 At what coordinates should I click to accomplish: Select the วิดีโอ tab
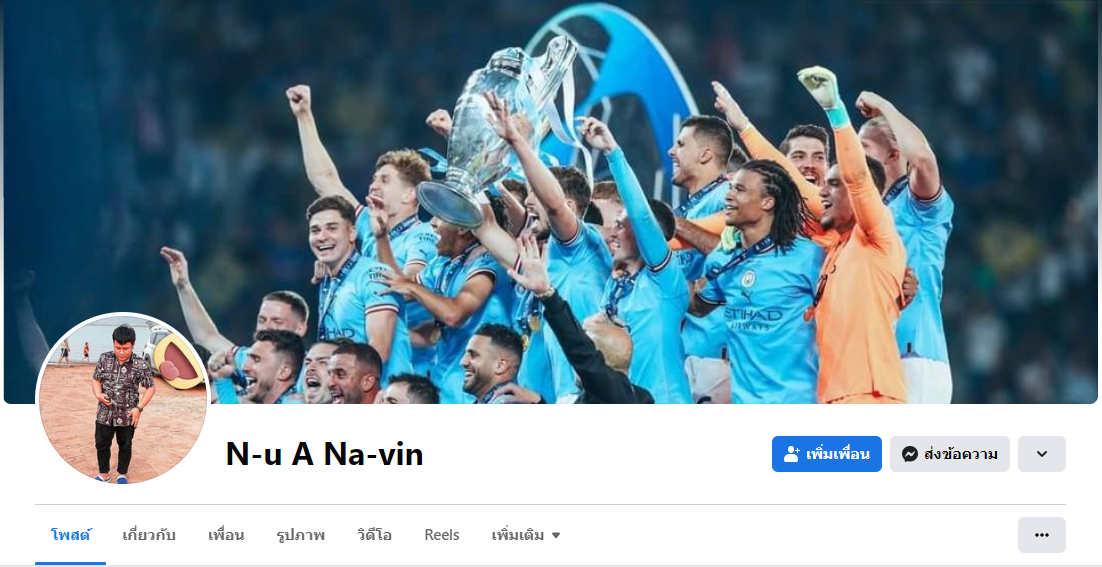(x=374, y=535)
